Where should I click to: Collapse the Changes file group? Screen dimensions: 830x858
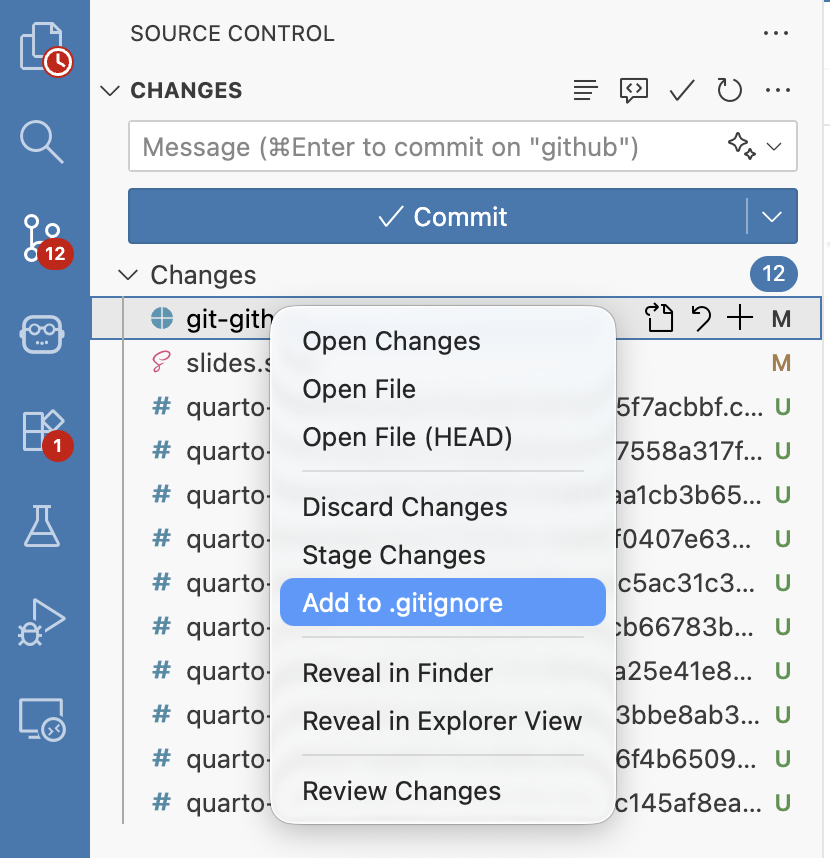(128, 275)
